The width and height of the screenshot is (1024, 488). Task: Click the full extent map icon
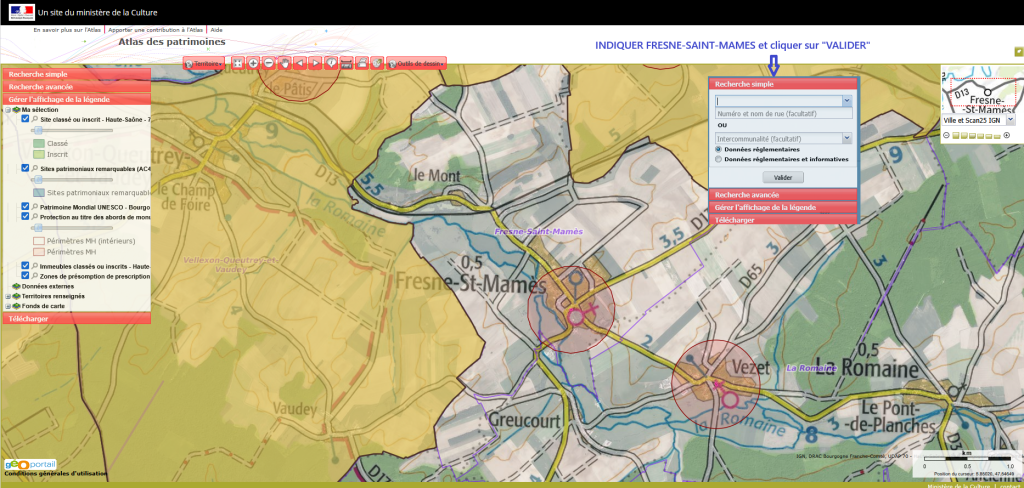[237, 63]
